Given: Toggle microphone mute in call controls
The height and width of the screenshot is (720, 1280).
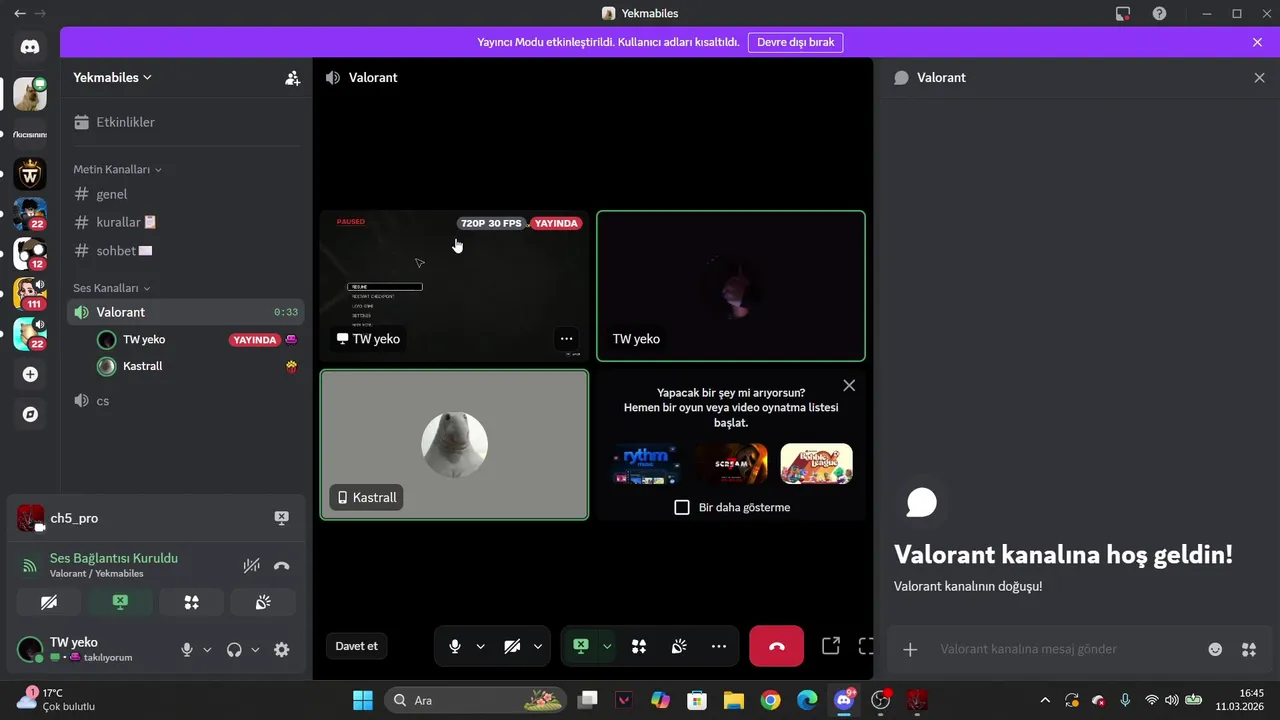Looking at the screenshot, I should point(455,646).
